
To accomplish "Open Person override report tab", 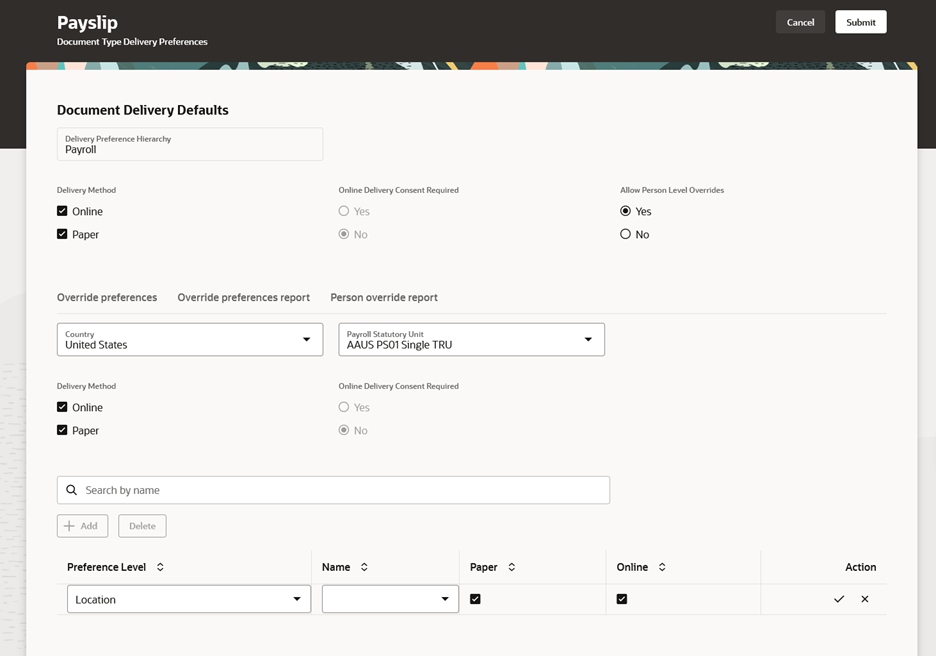I will point(384,297).
